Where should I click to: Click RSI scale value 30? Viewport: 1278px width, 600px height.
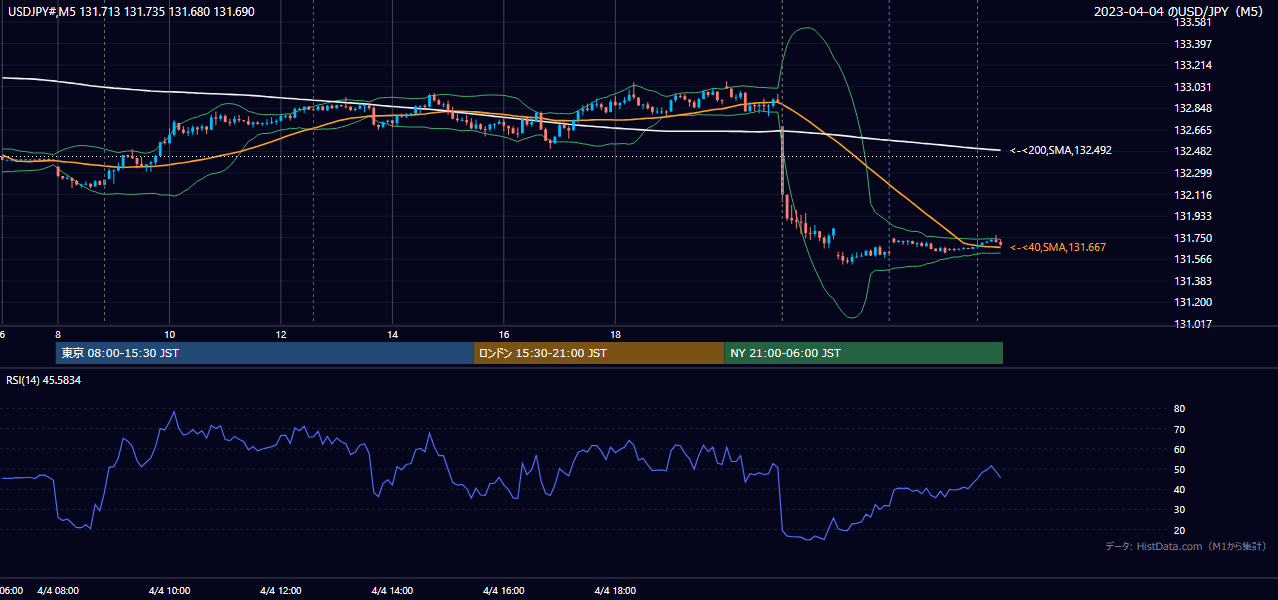pyautogui.click(x=1180, y=510)
